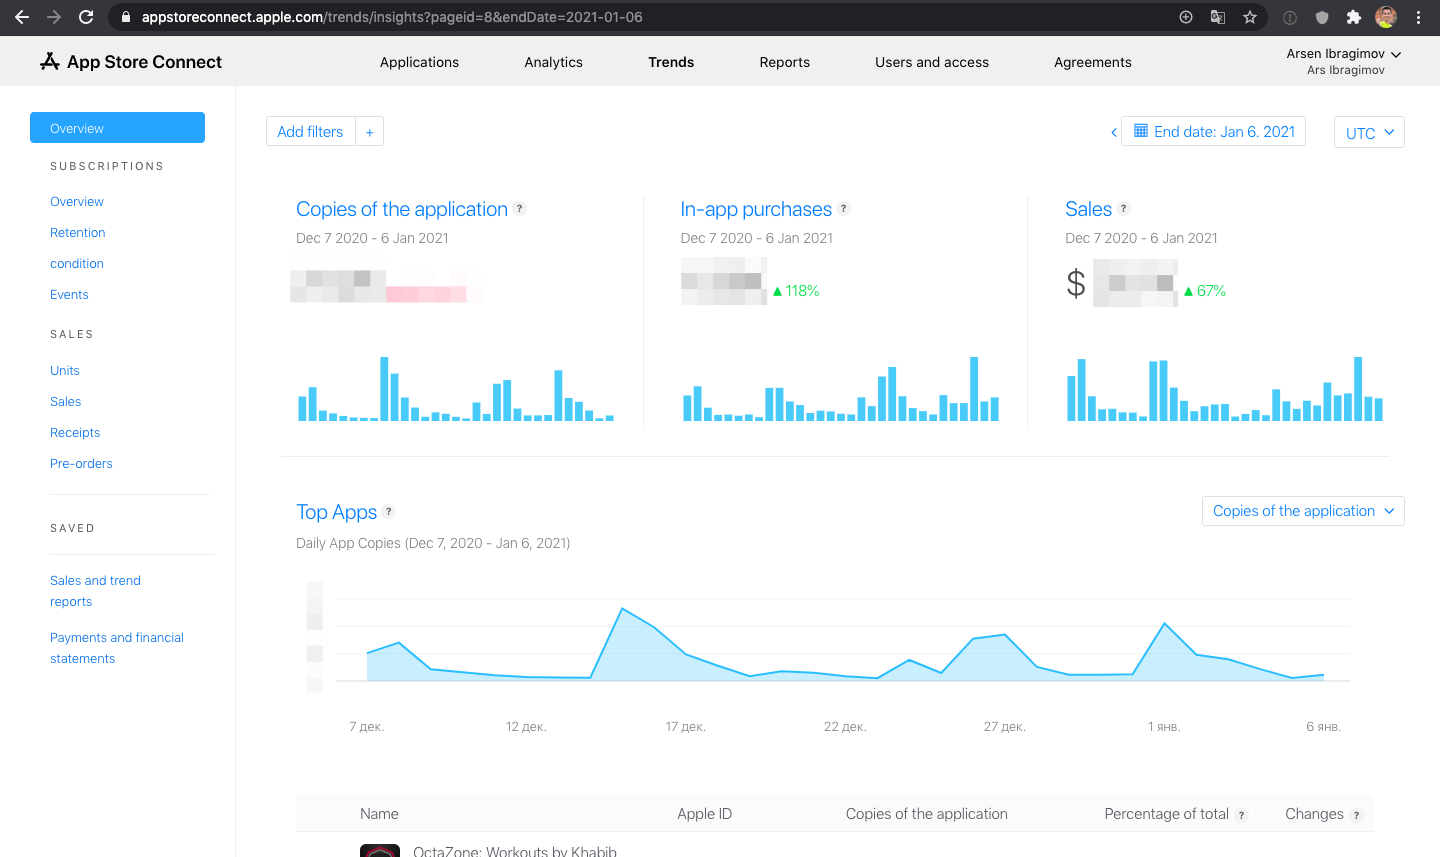Click the In-app purchases heading

[756, 209]
